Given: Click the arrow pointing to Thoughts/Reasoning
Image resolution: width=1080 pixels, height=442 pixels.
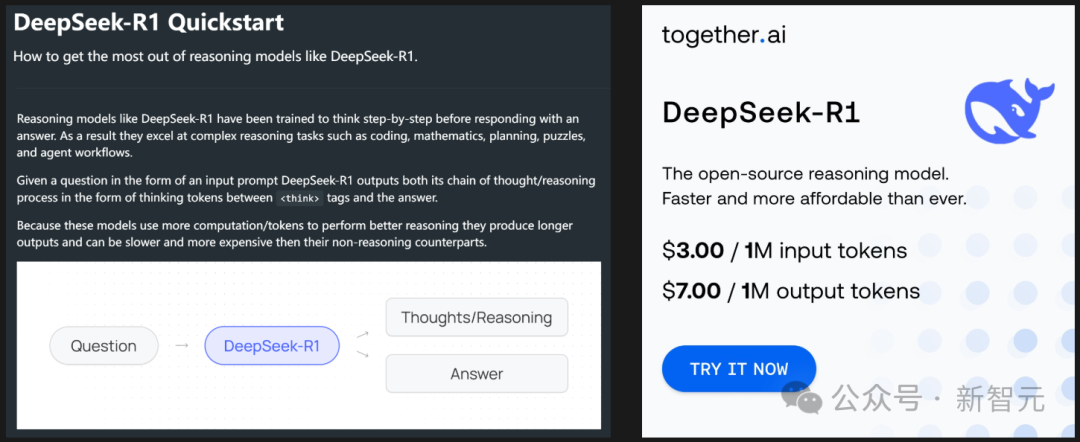Looking at the screenshot, I should 362,331.
